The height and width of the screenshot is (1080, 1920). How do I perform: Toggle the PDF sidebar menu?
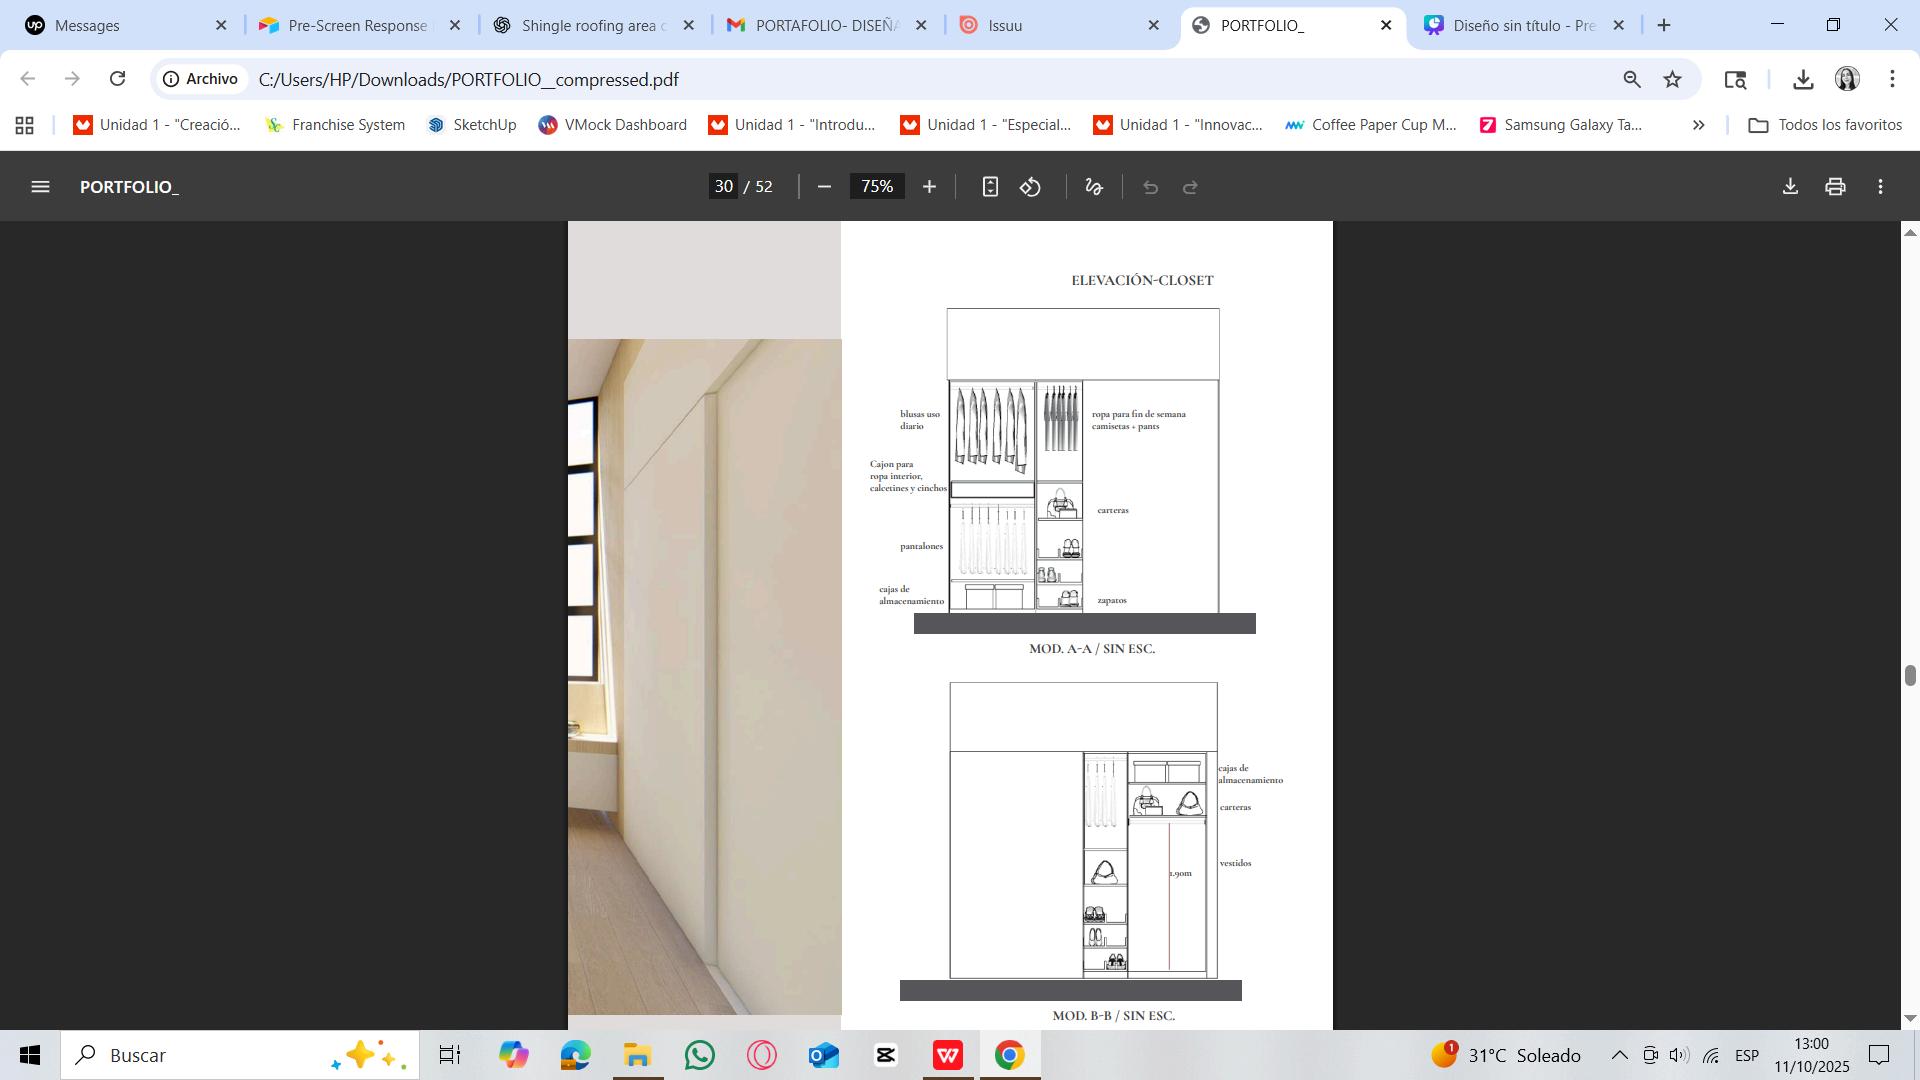point(40,187)
